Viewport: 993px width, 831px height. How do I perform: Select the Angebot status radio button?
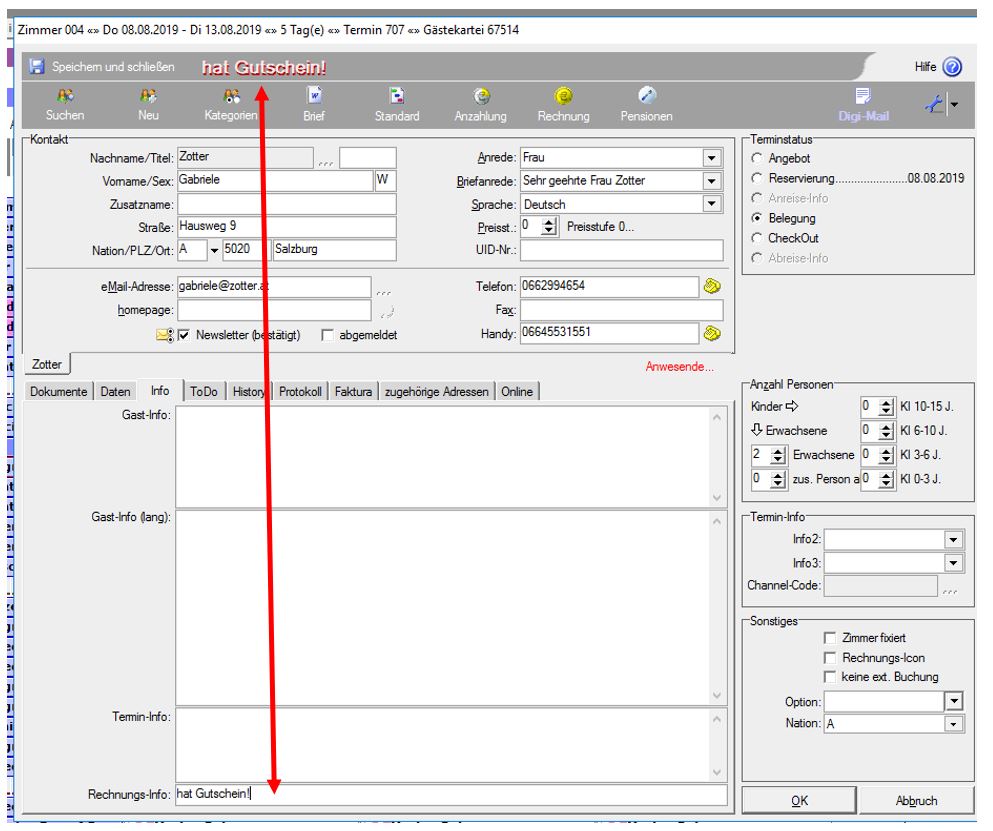757,158
